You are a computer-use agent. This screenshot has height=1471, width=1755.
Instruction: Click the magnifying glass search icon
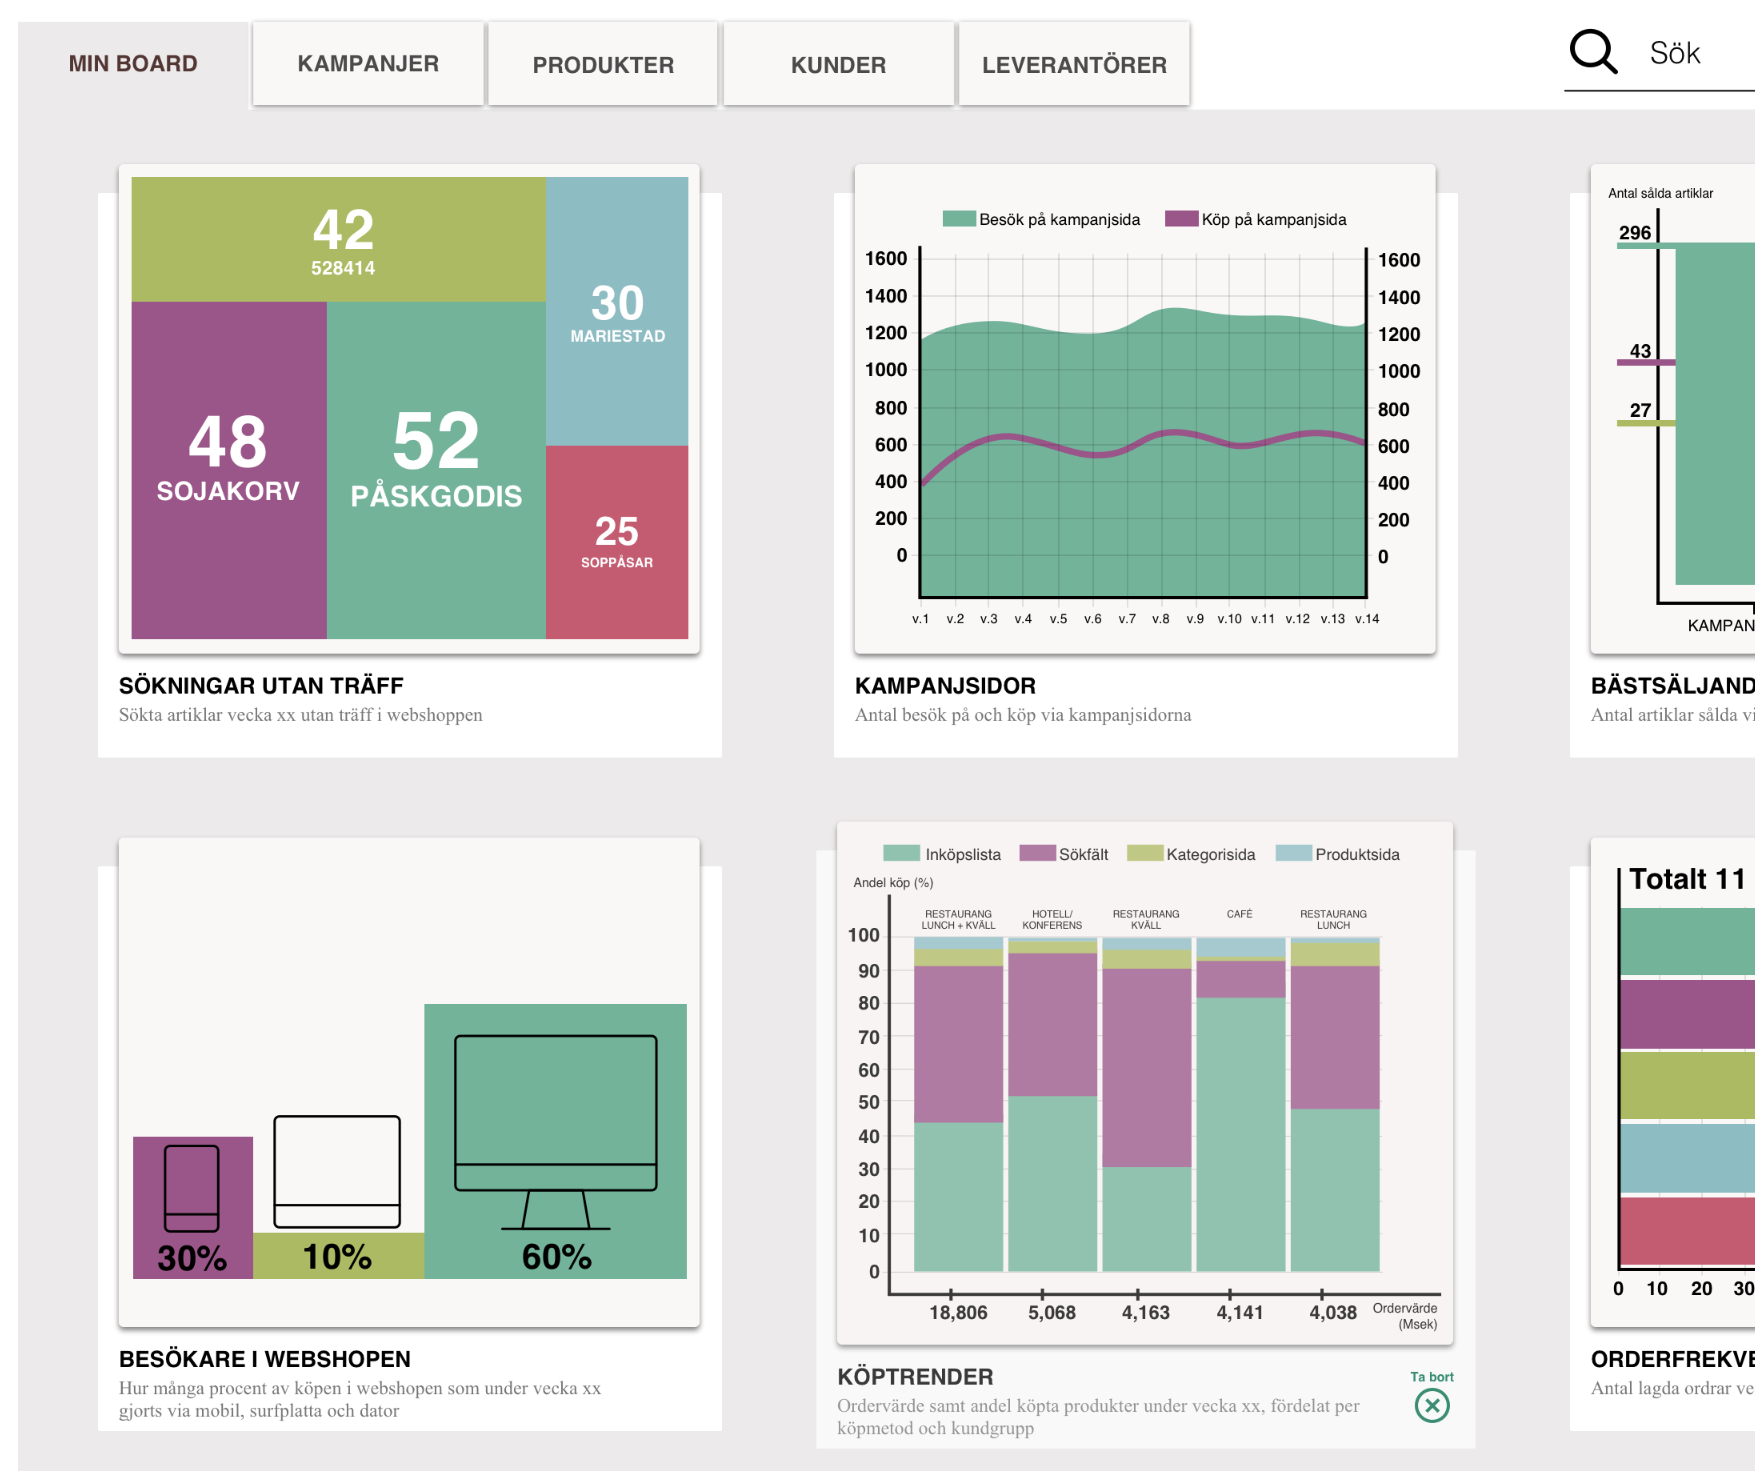tap(1592, 52)
